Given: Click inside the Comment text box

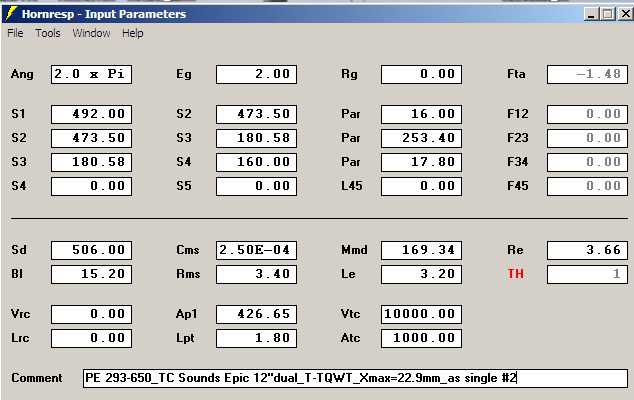Looking at the screenshot, I should pos(355,379).
